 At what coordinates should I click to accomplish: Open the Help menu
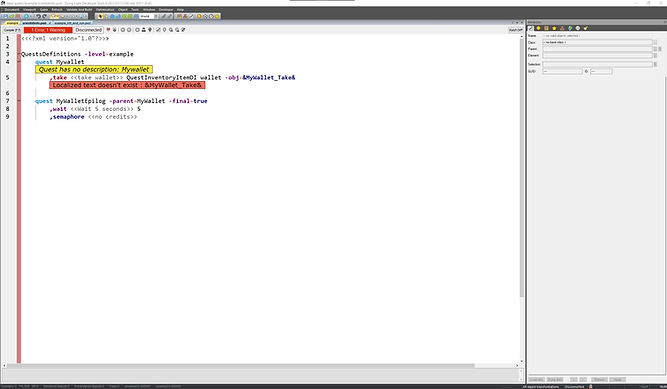click(180, 9)
